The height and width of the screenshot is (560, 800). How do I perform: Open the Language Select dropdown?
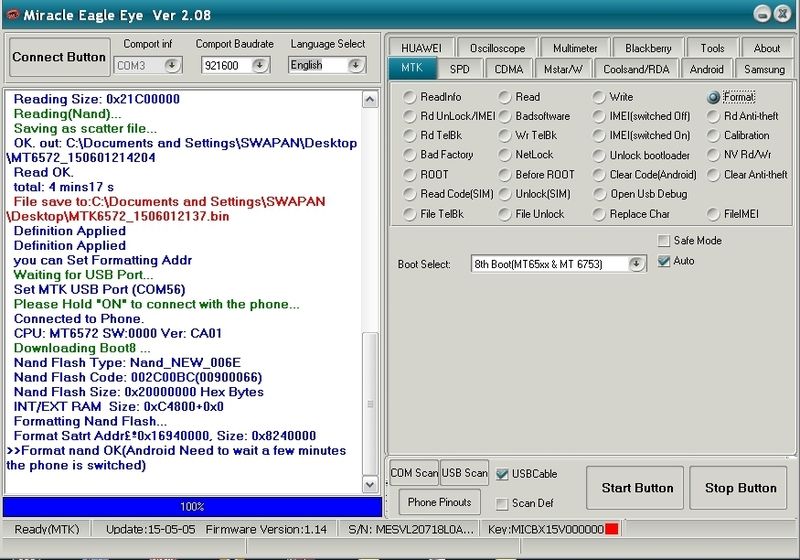[356, 65]
